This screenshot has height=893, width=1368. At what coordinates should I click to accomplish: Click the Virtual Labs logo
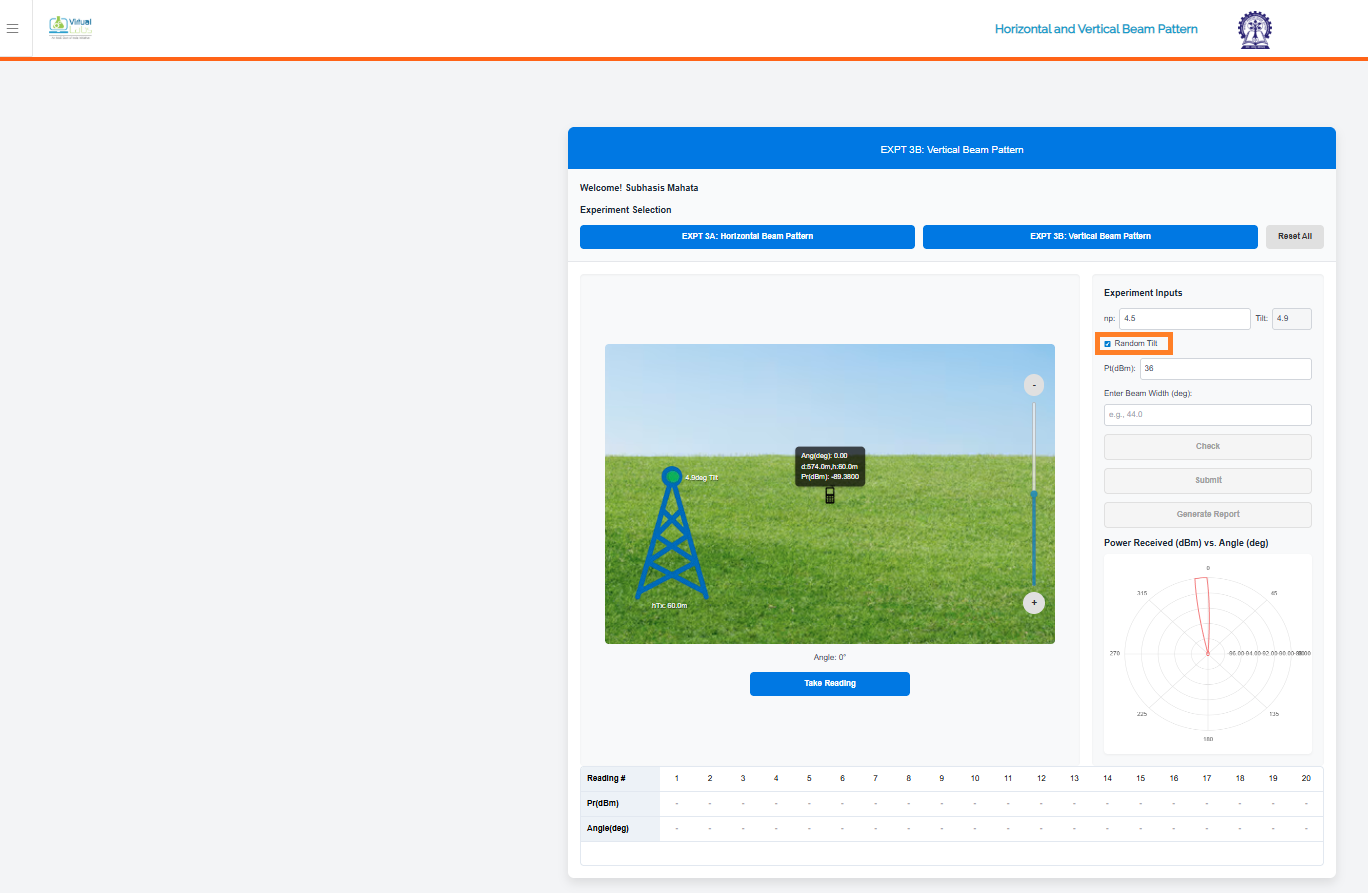pyautogui.click(x=71, y=27)
